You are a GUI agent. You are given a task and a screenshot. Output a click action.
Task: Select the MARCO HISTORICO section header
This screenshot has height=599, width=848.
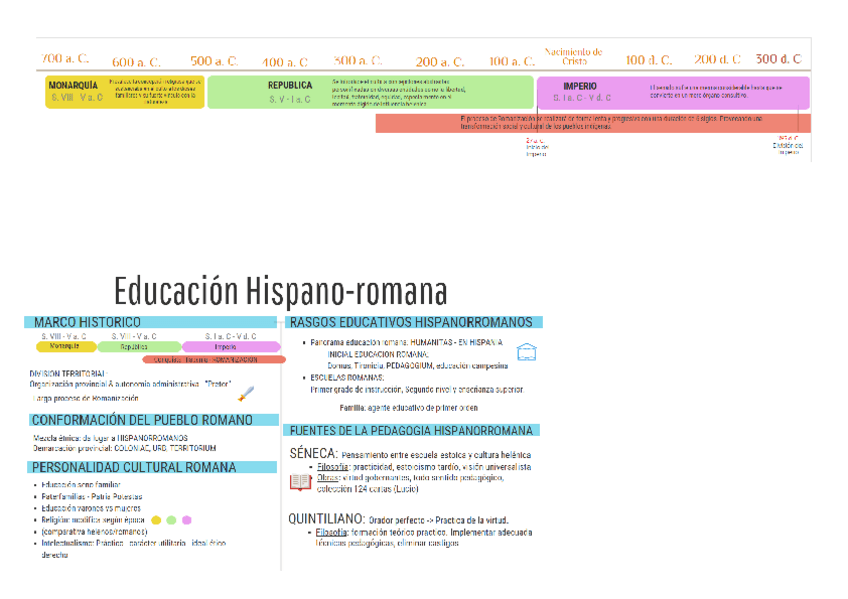(87, 322)
